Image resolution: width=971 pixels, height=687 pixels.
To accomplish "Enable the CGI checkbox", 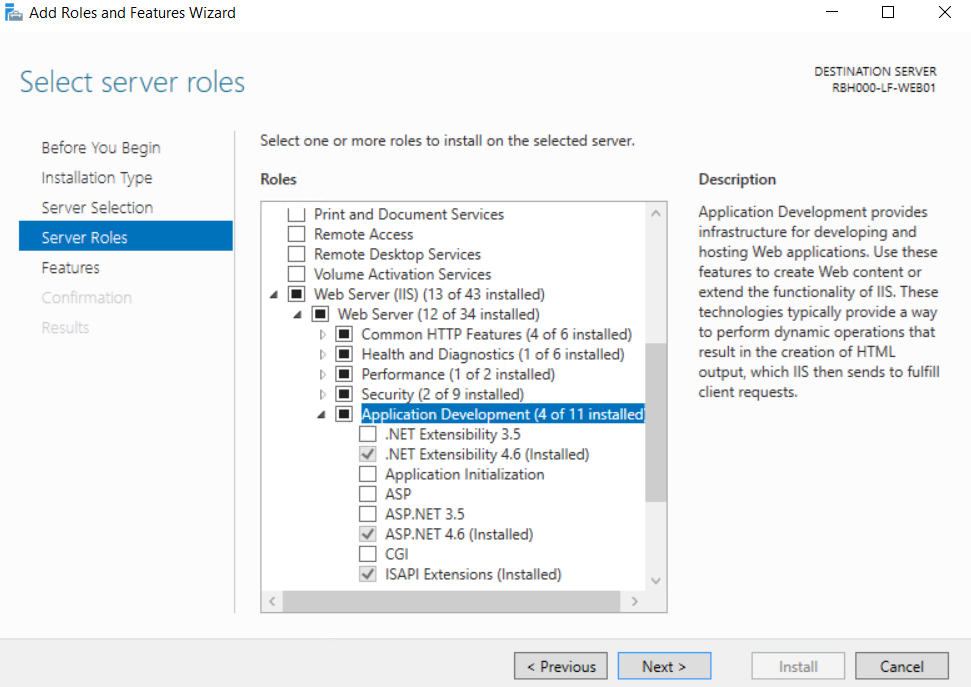I will point(368,554).
